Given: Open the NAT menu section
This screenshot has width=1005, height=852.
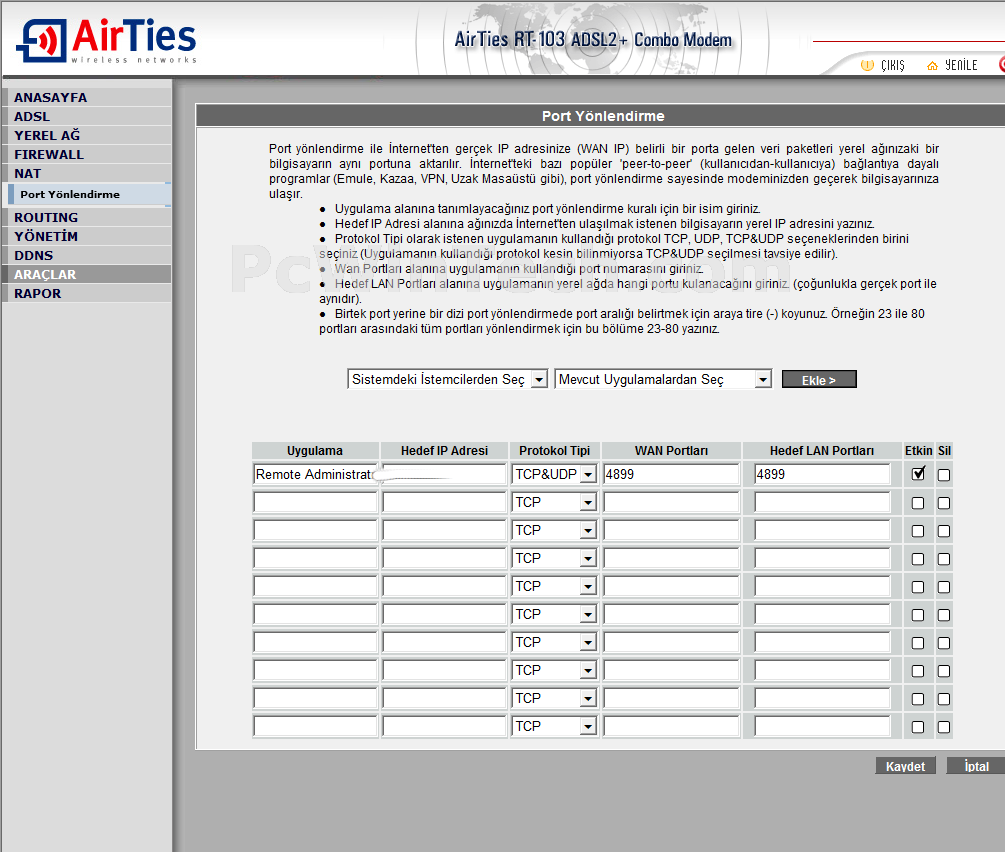Looking at the screenshot, I should pyautogui.click(x=87, y=174).
